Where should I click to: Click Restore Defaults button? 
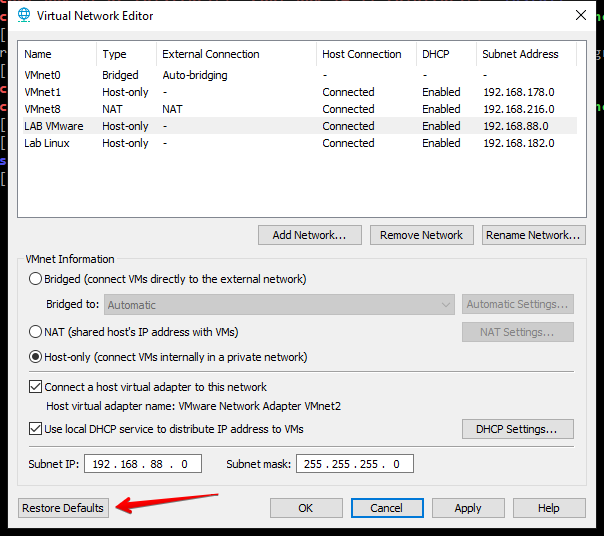63,508
